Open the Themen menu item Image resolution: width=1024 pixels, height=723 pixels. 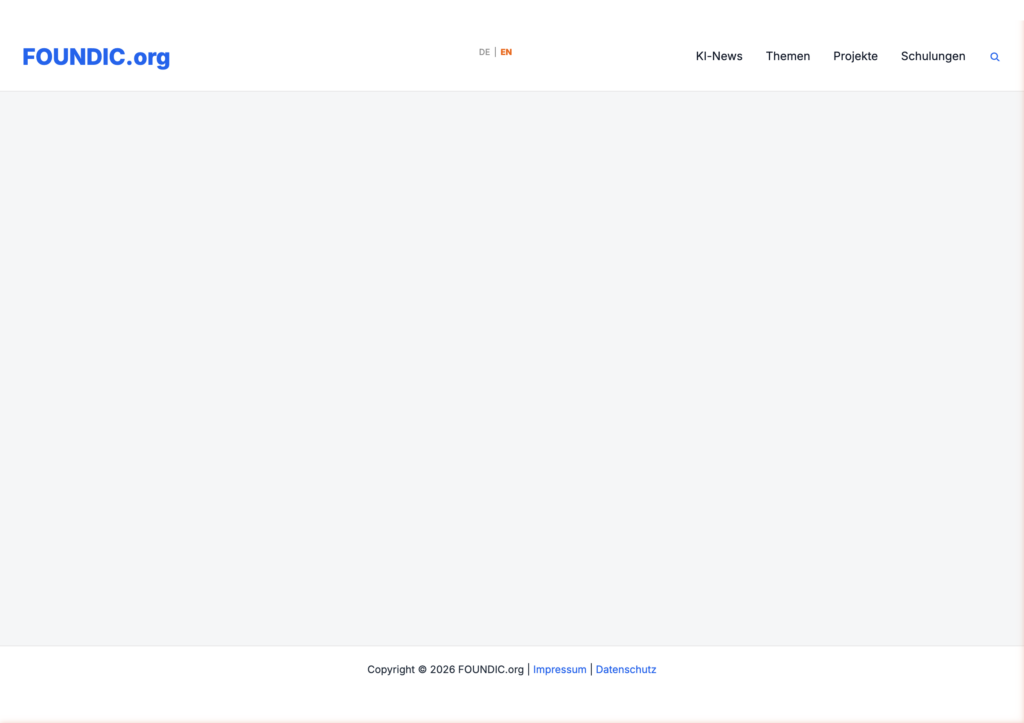point(788,56)
